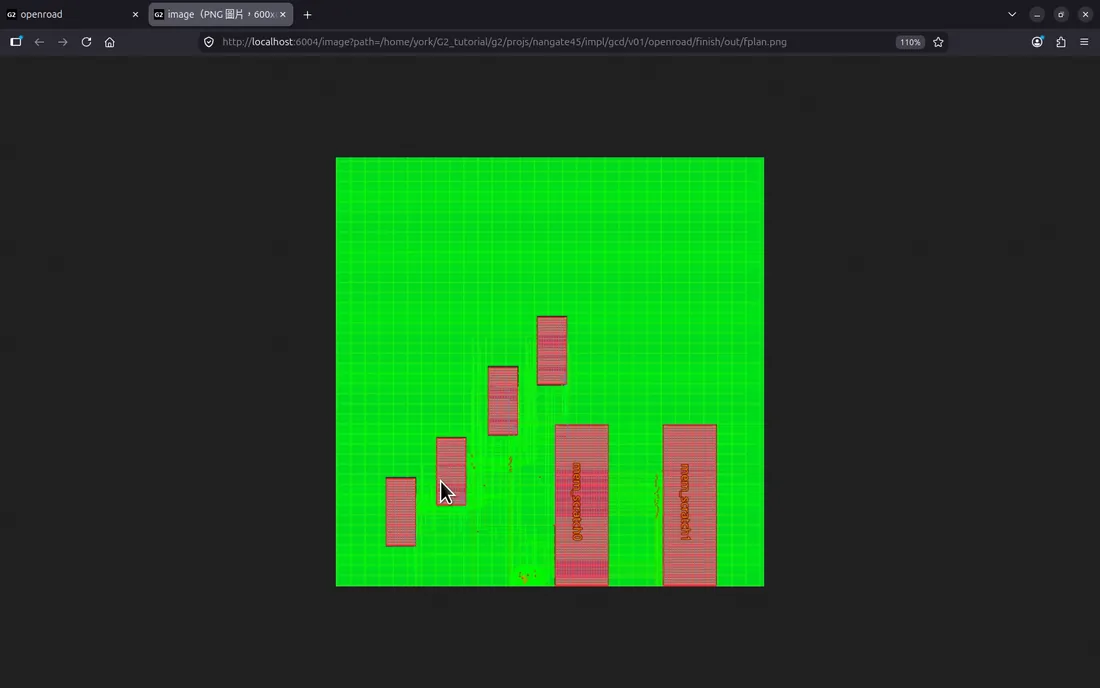Bookmark this page with star
Image resolution: width=1100 pixels, height=688 pixels.
click(938, 42)
